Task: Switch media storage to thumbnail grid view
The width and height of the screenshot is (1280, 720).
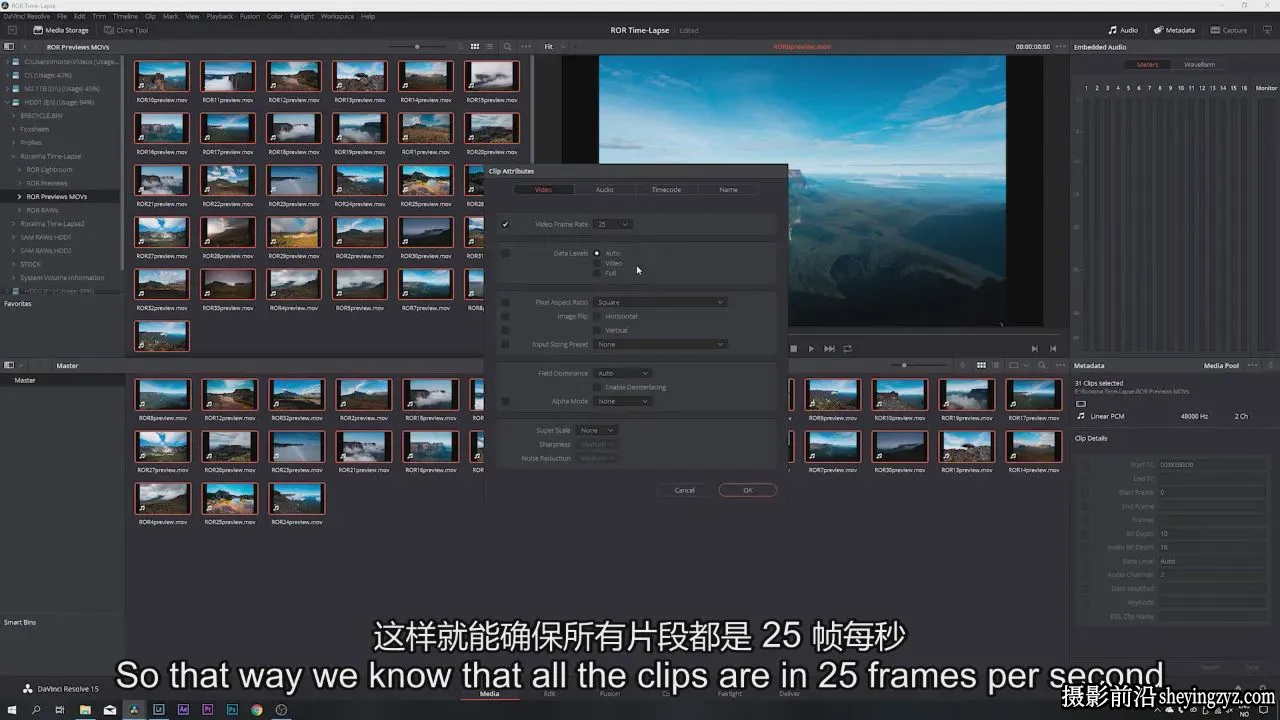Action: (x=475, y=47)
